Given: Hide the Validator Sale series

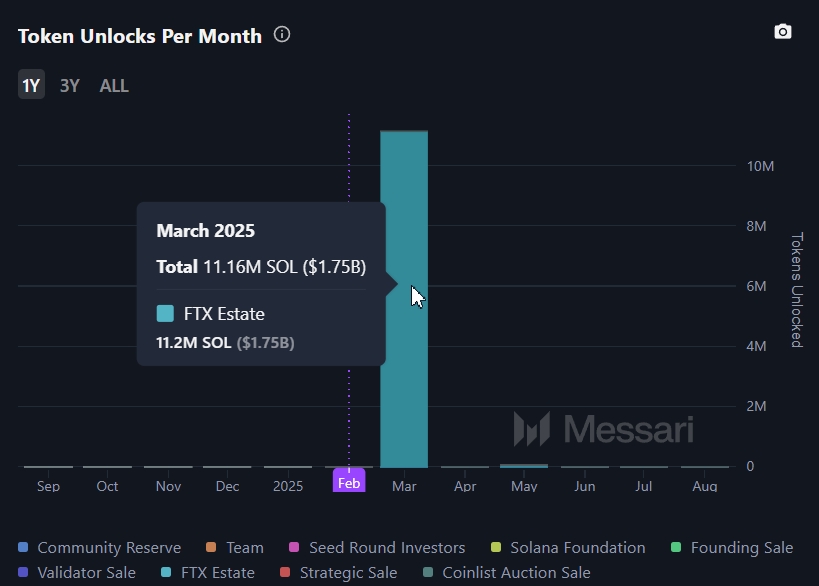Looking at the screenshot, I should coord(76,573).
